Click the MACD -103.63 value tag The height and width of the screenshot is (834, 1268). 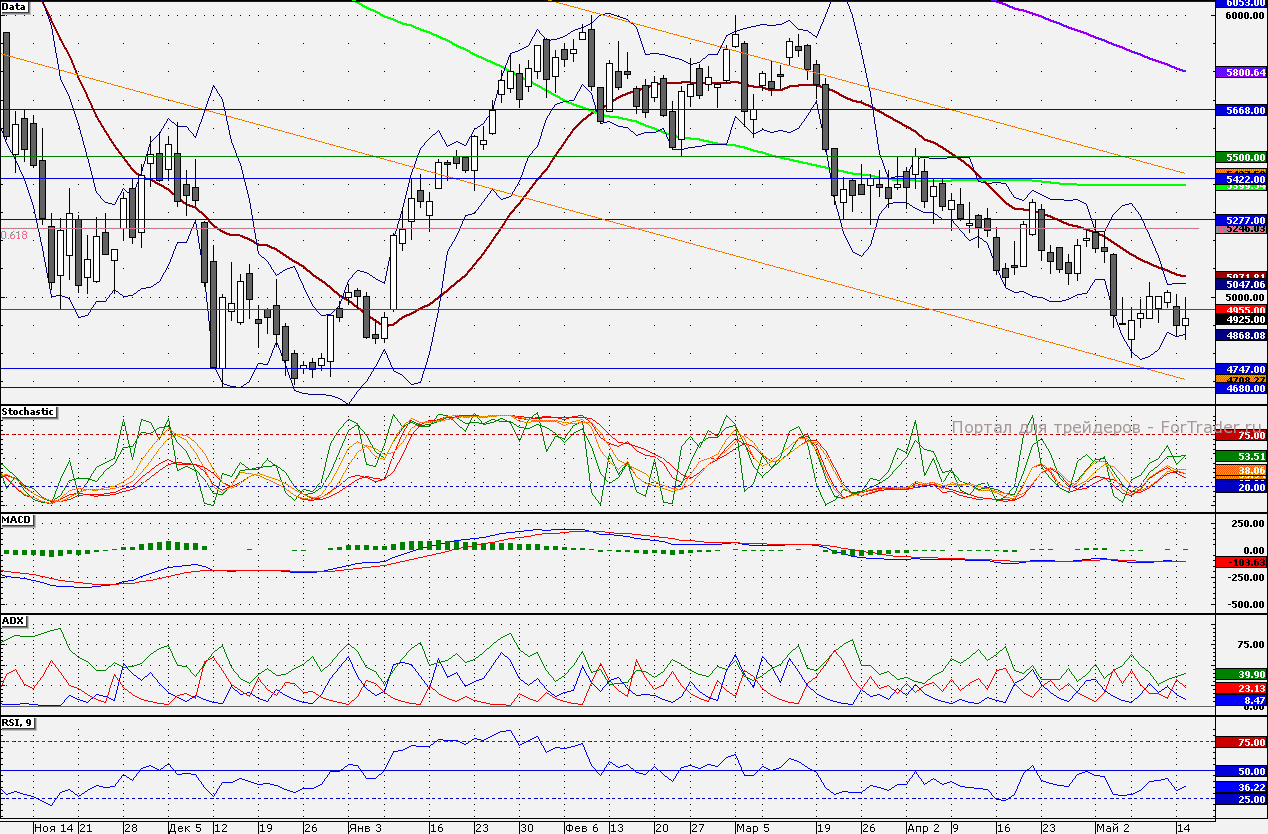pos(1240,563)
